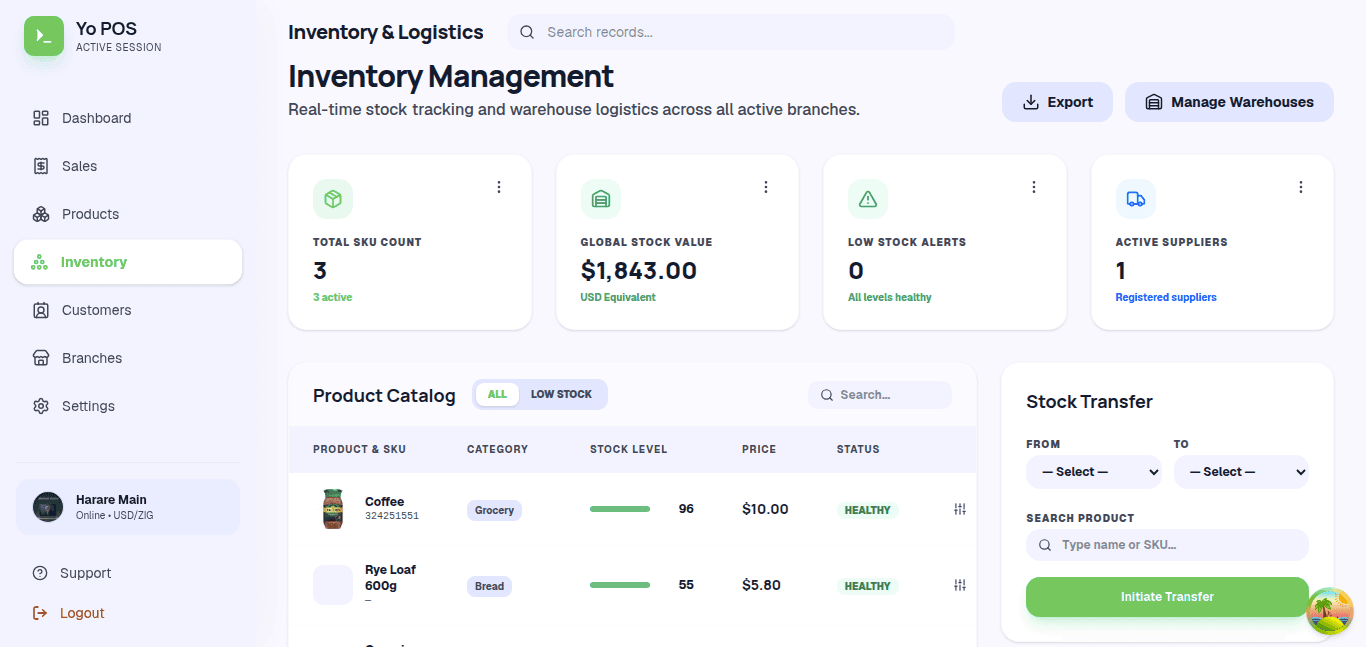Go to Sales in the sidebar
Viewport: 1366px width, 647px height.
coord(128,166)
